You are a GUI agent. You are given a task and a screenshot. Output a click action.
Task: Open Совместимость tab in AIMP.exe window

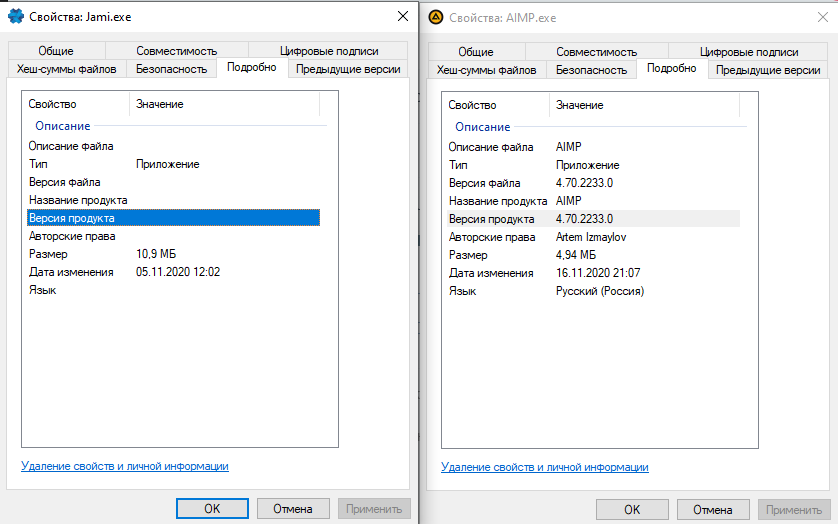[x=596, y=52]
